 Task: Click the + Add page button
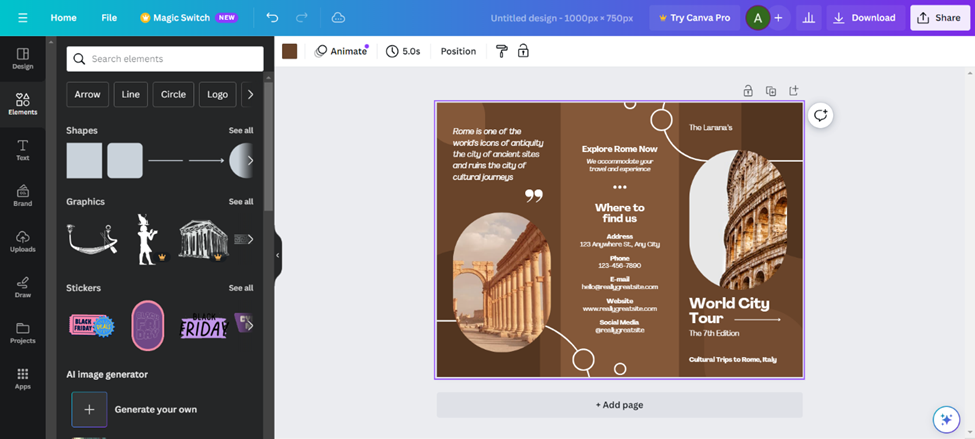[x=619, y=405]
